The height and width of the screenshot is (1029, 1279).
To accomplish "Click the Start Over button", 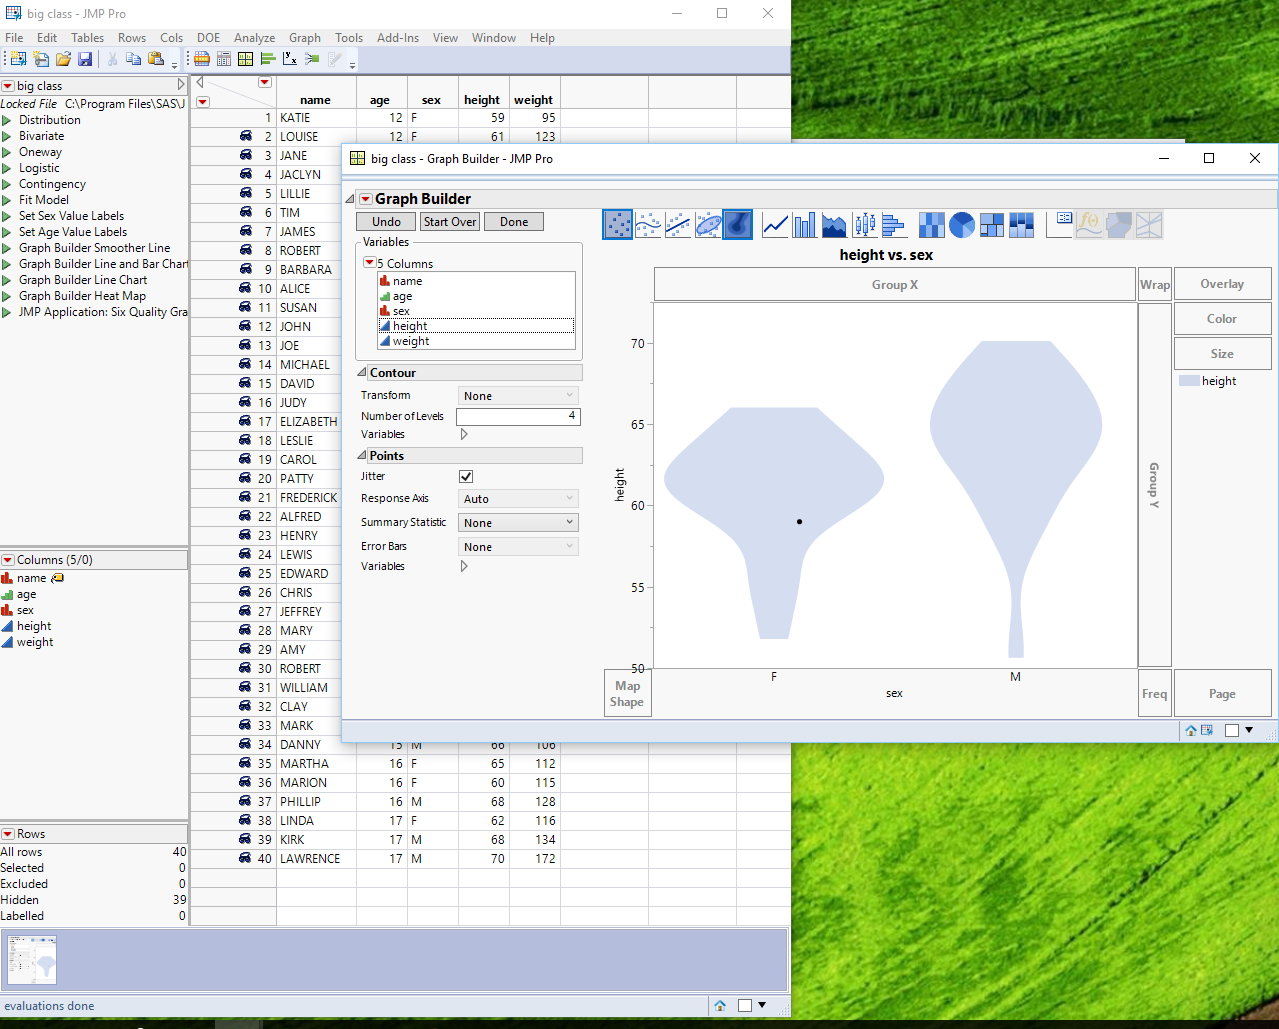I will [449, 222].
